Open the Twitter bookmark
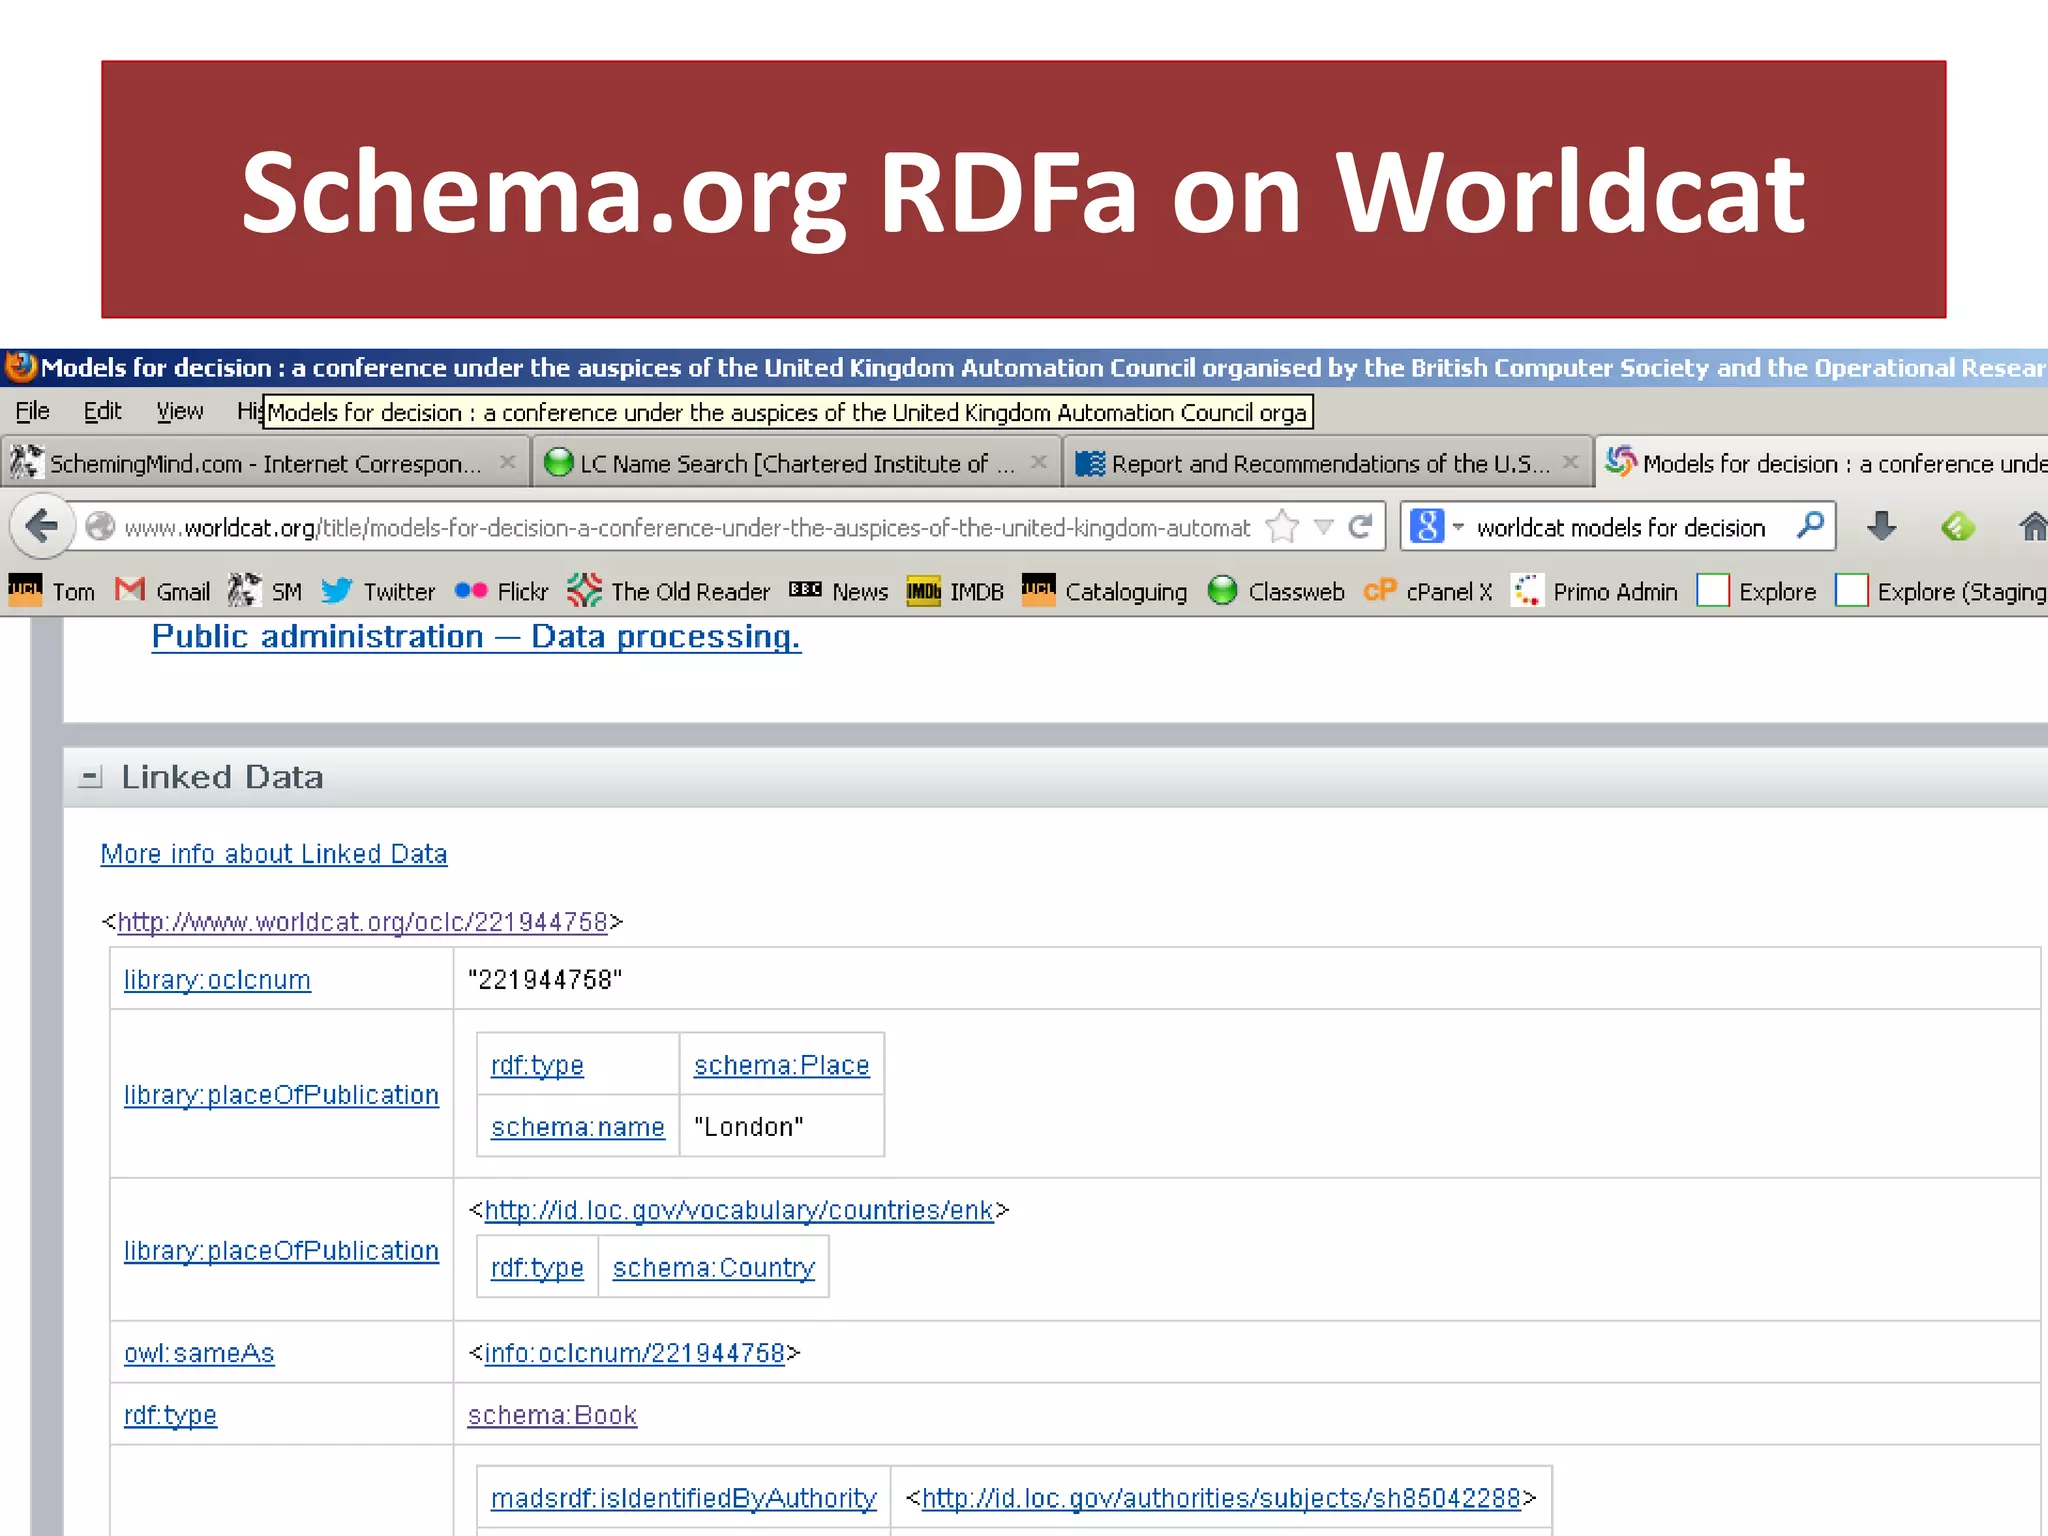Screen dimensions: 2048x1536 pos(378,592)
